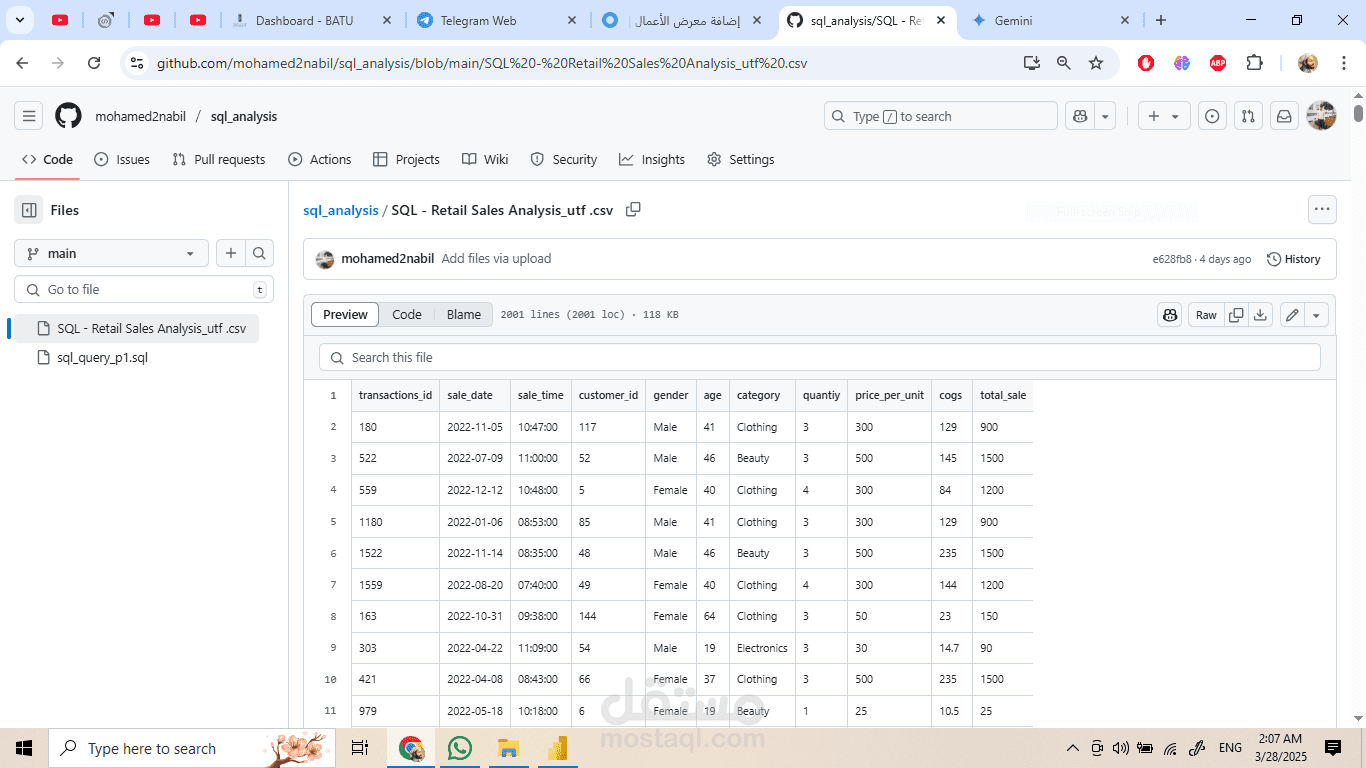Image resolution: width=1366 pixels, height=768 pixels.
Task: View file History
Action: (1294, 259)
